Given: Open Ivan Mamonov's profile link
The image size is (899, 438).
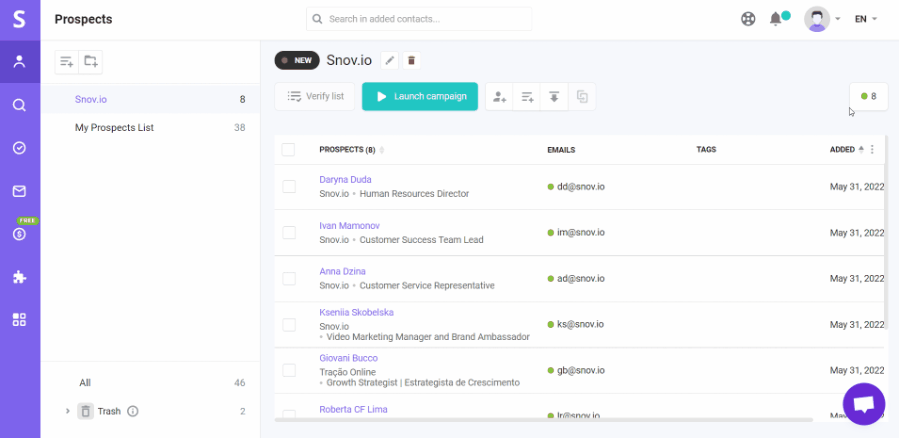Looking at the screenshot, I should (349, 225).
